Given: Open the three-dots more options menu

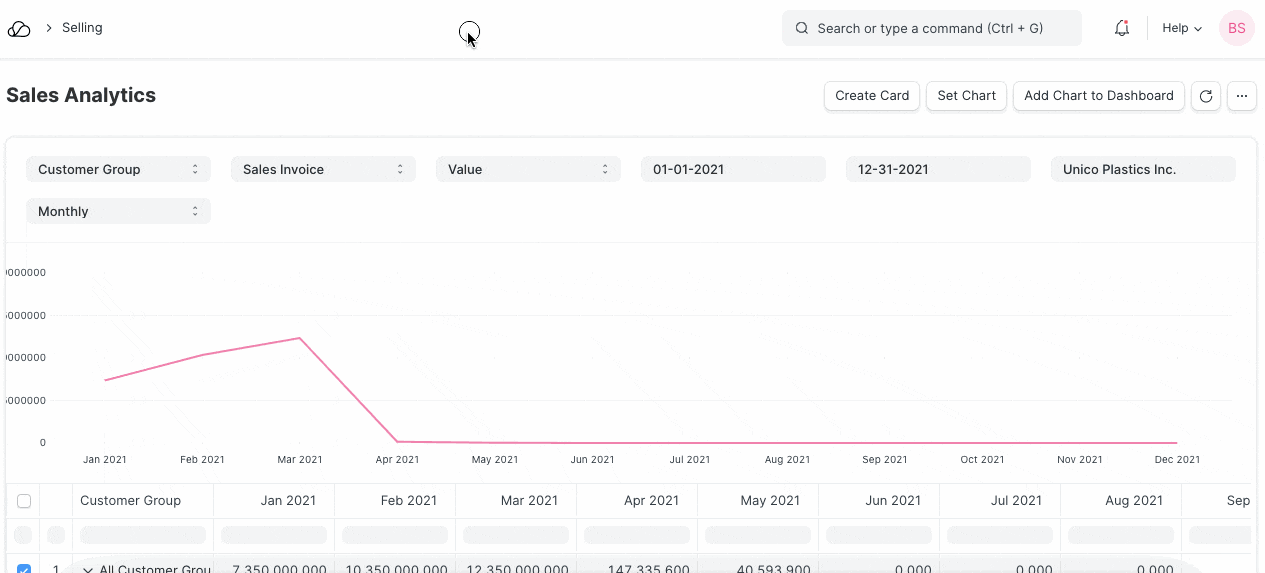Looking at the screenshot, I should [x=1241, y=96].
